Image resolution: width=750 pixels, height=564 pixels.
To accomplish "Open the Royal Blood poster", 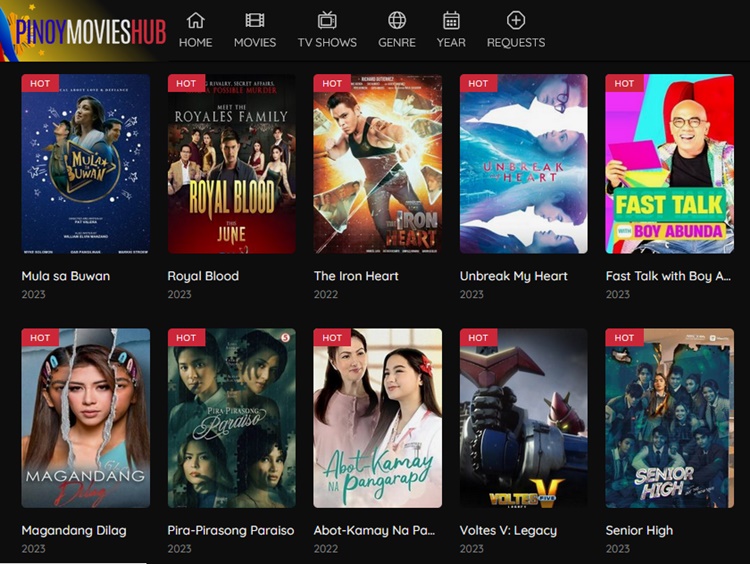I will coord(232,164).
